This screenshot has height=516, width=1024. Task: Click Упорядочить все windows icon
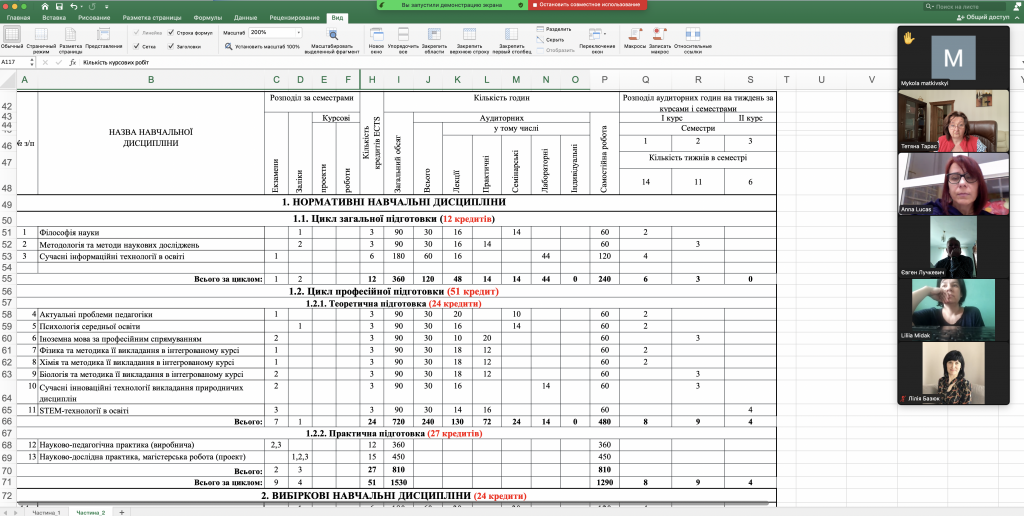403,34
